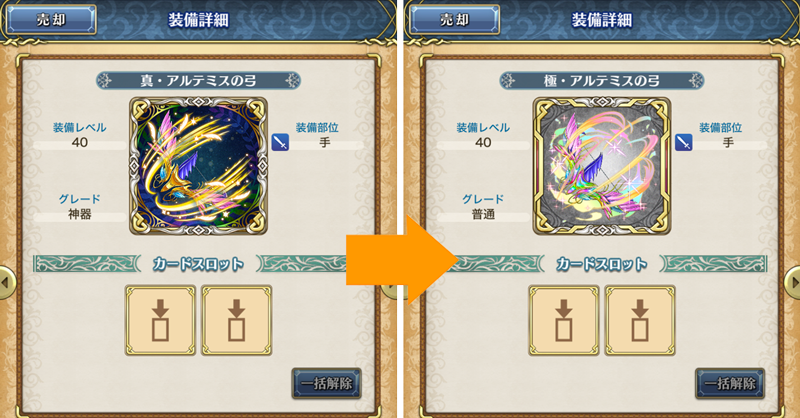Click sword icon beside 真・アルテミスの弓 image
This screenshot has height=418, width=800.
pyautogui.click(x=280, y=142)
